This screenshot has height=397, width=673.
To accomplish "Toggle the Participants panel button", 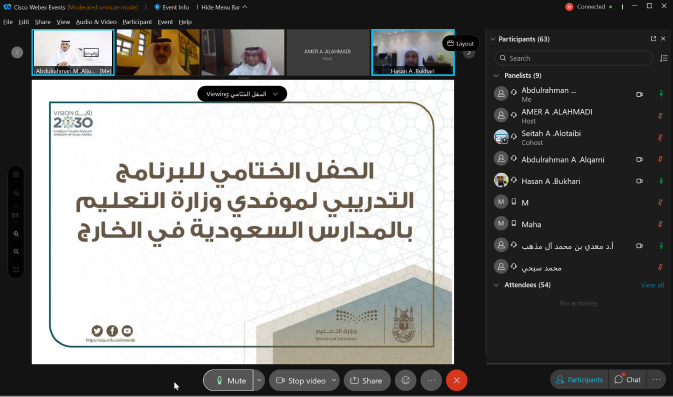I will [579, 379].
